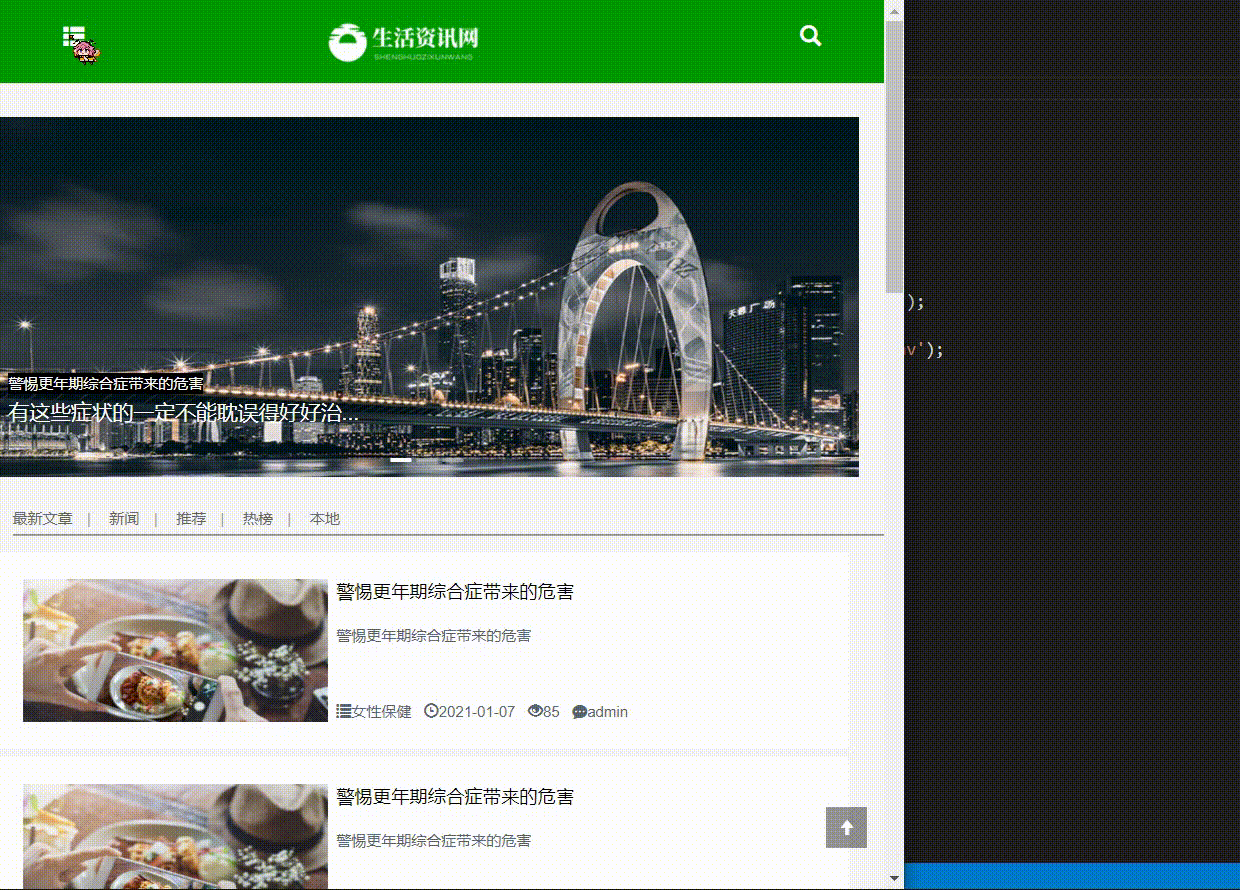Switch to the 本地 tab
Image resolution: width=1240 pixels, height=890 pixels.
pos(325,518)
